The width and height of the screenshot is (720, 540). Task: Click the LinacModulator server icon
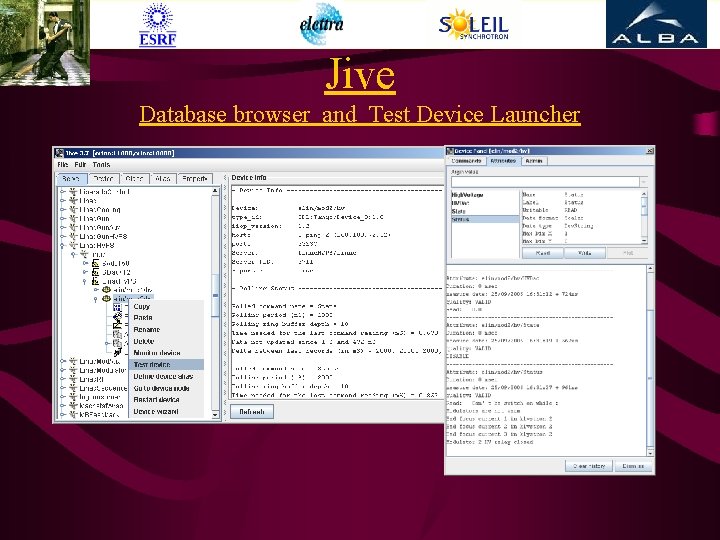[73, 370]
